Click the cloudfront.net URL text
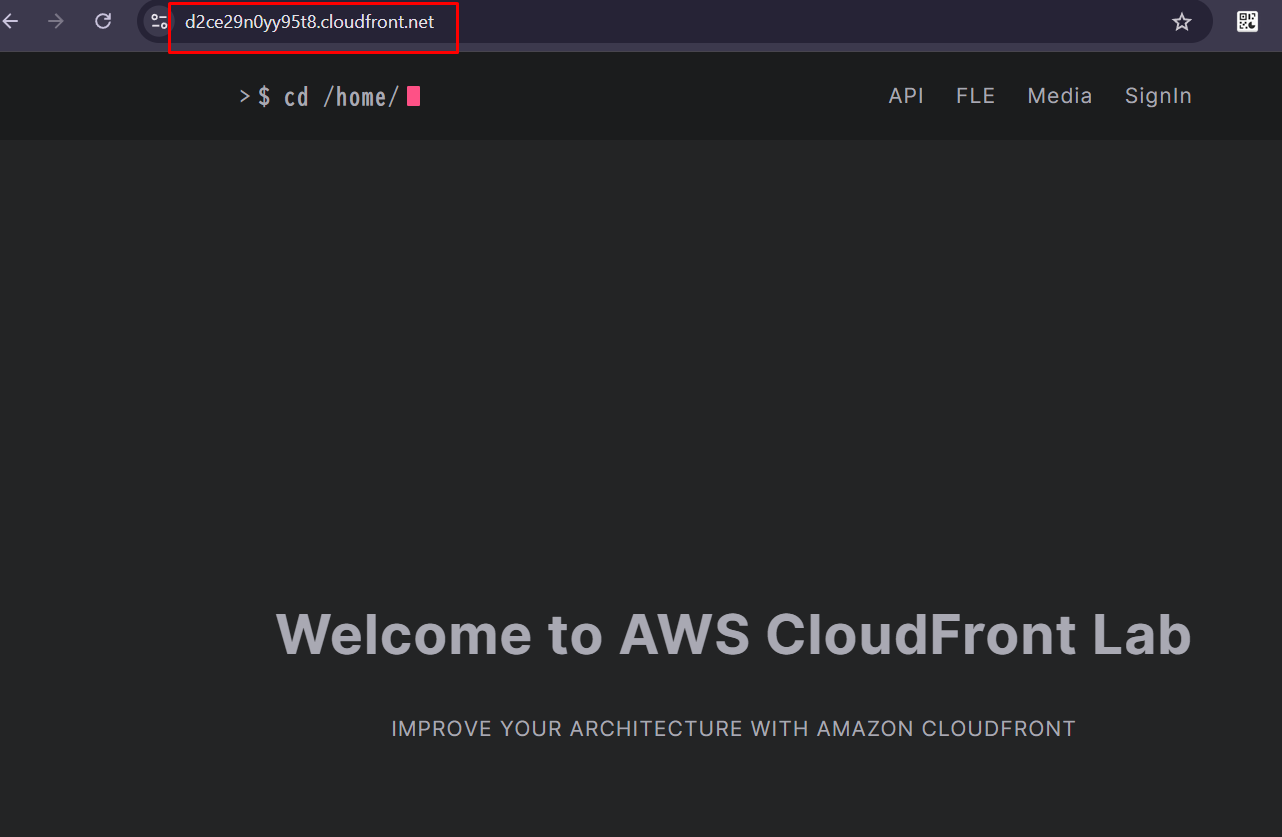Viewport: 1282px width, 837px height. pyautogui.click(x=309, y=22)
